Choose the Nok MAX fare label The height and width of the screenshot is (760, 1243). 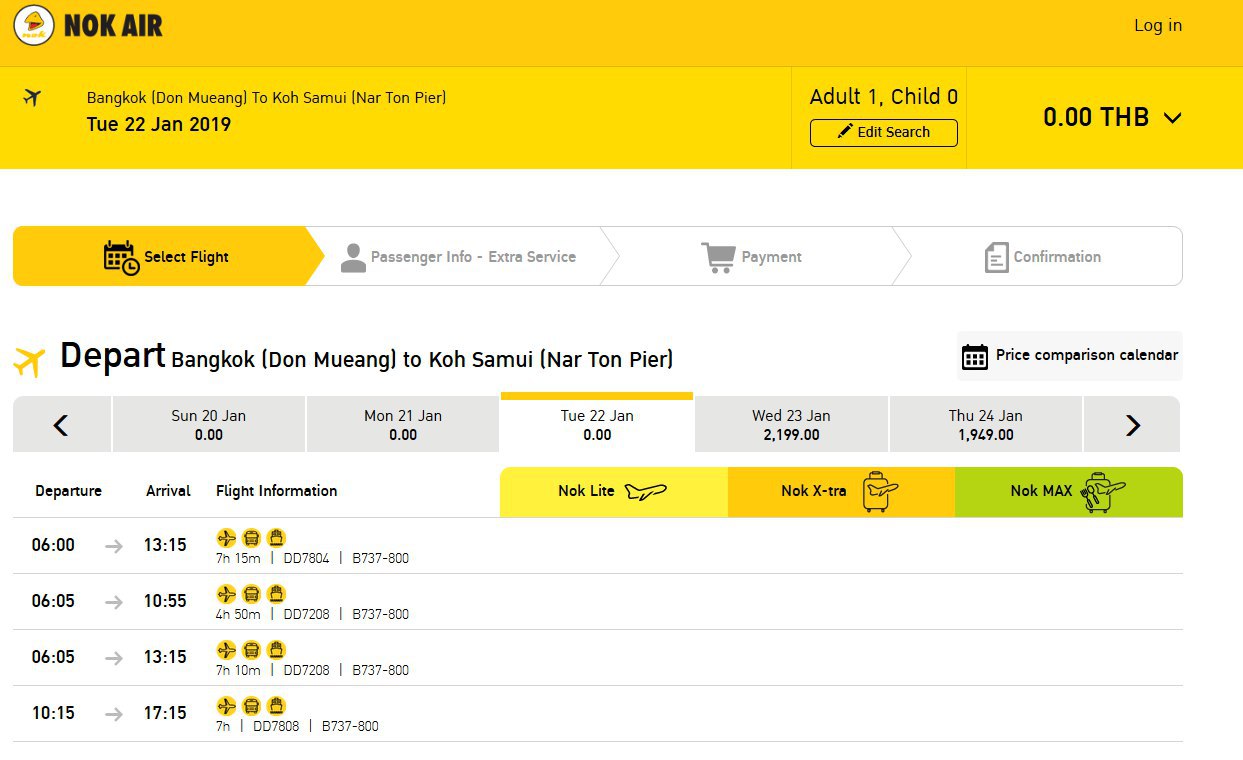click(1041, 491)
